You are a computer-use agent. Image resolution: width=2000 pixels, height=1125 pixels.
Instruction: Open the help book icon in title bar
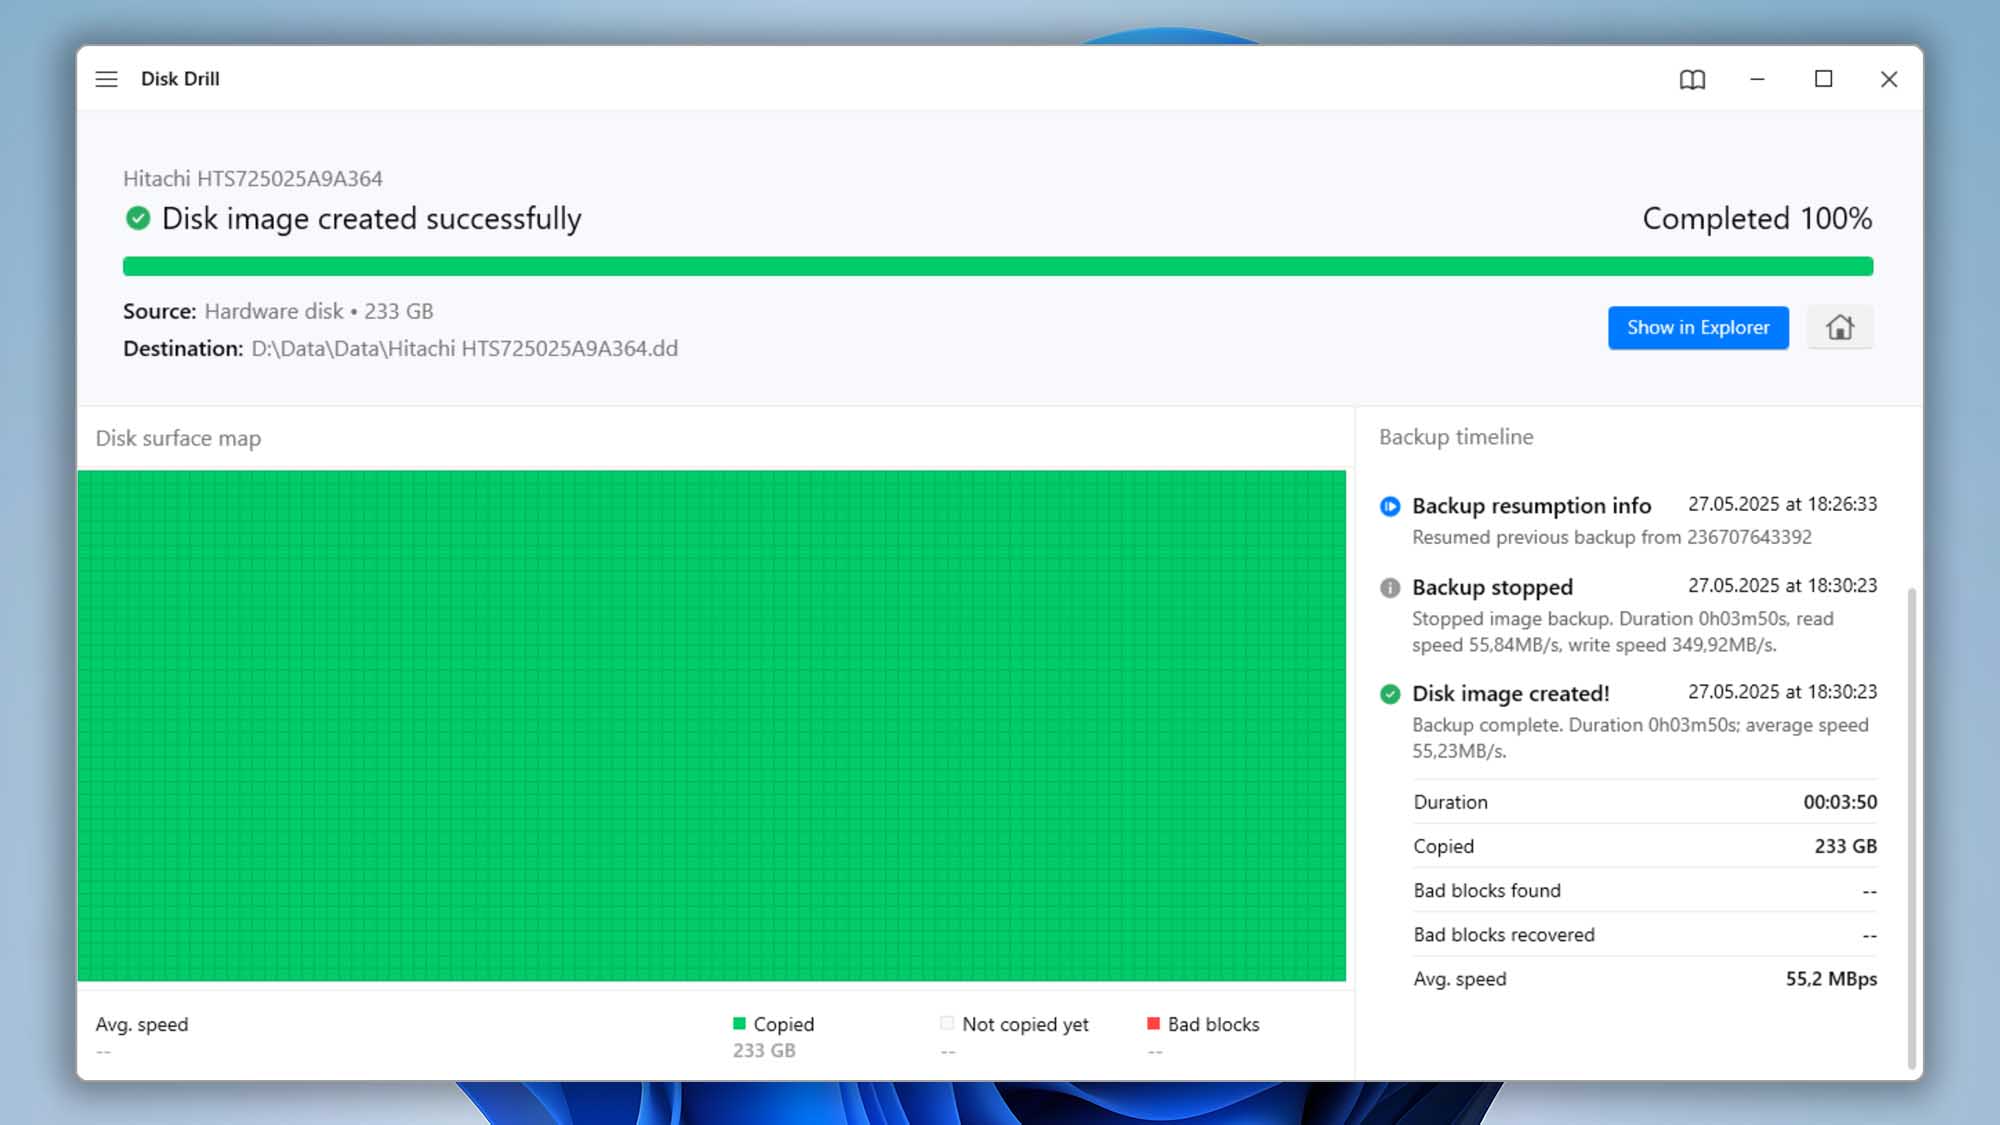(x=1692, y=79)
